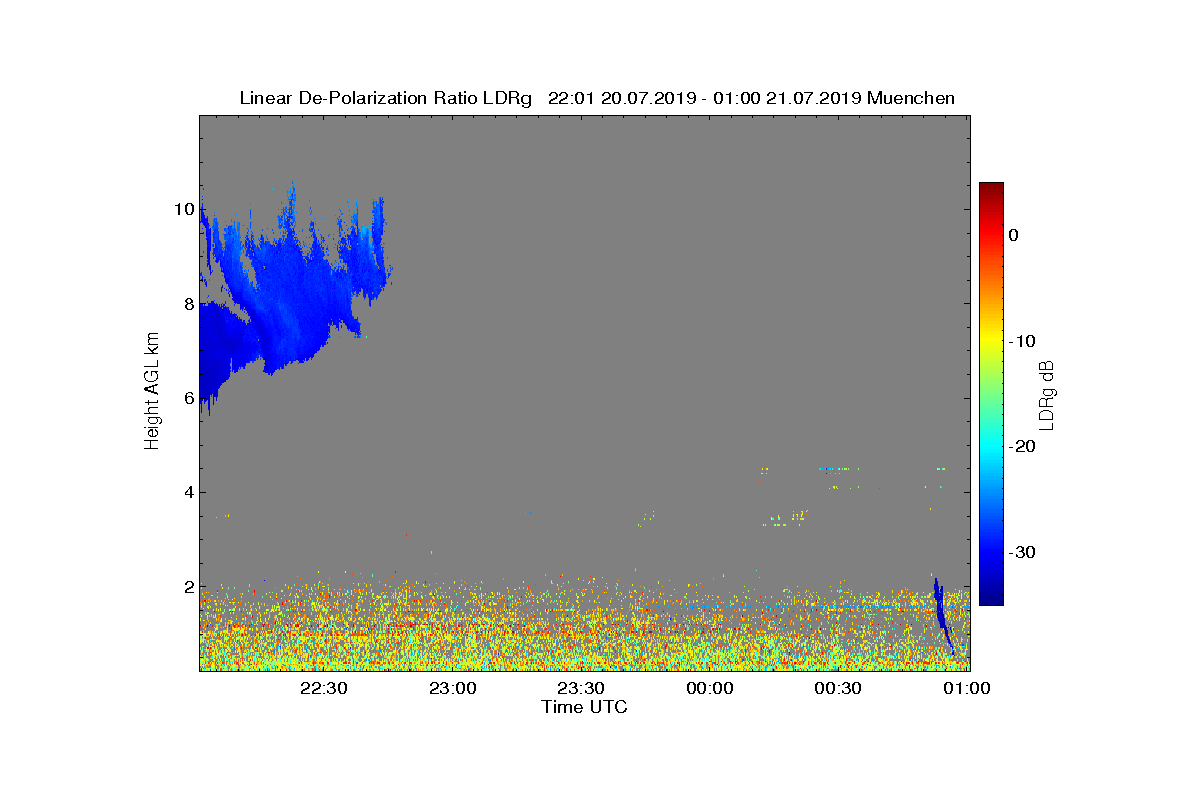1200x800 pixels.
Task: Click the 4 km height tick label
Action: tap(187, 492)
